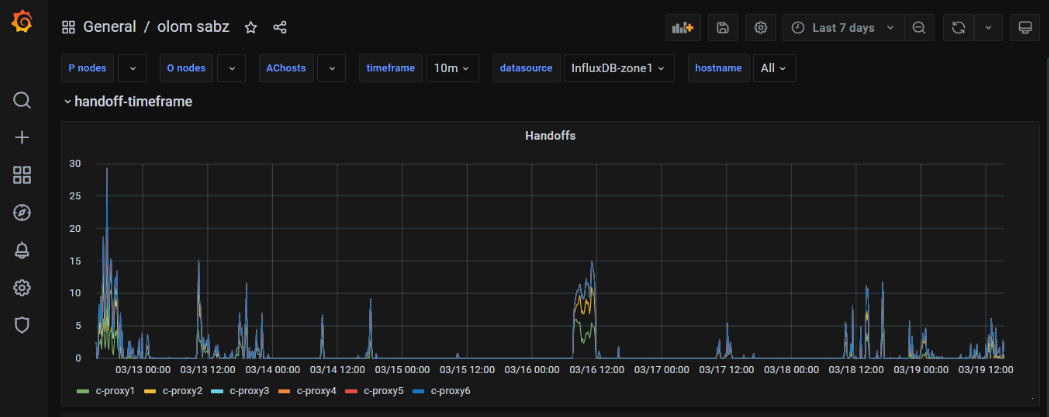This screenshot has height=417, width=1049.
Task: Open the Handoffs panel title menu
Action: pos(551,136)
